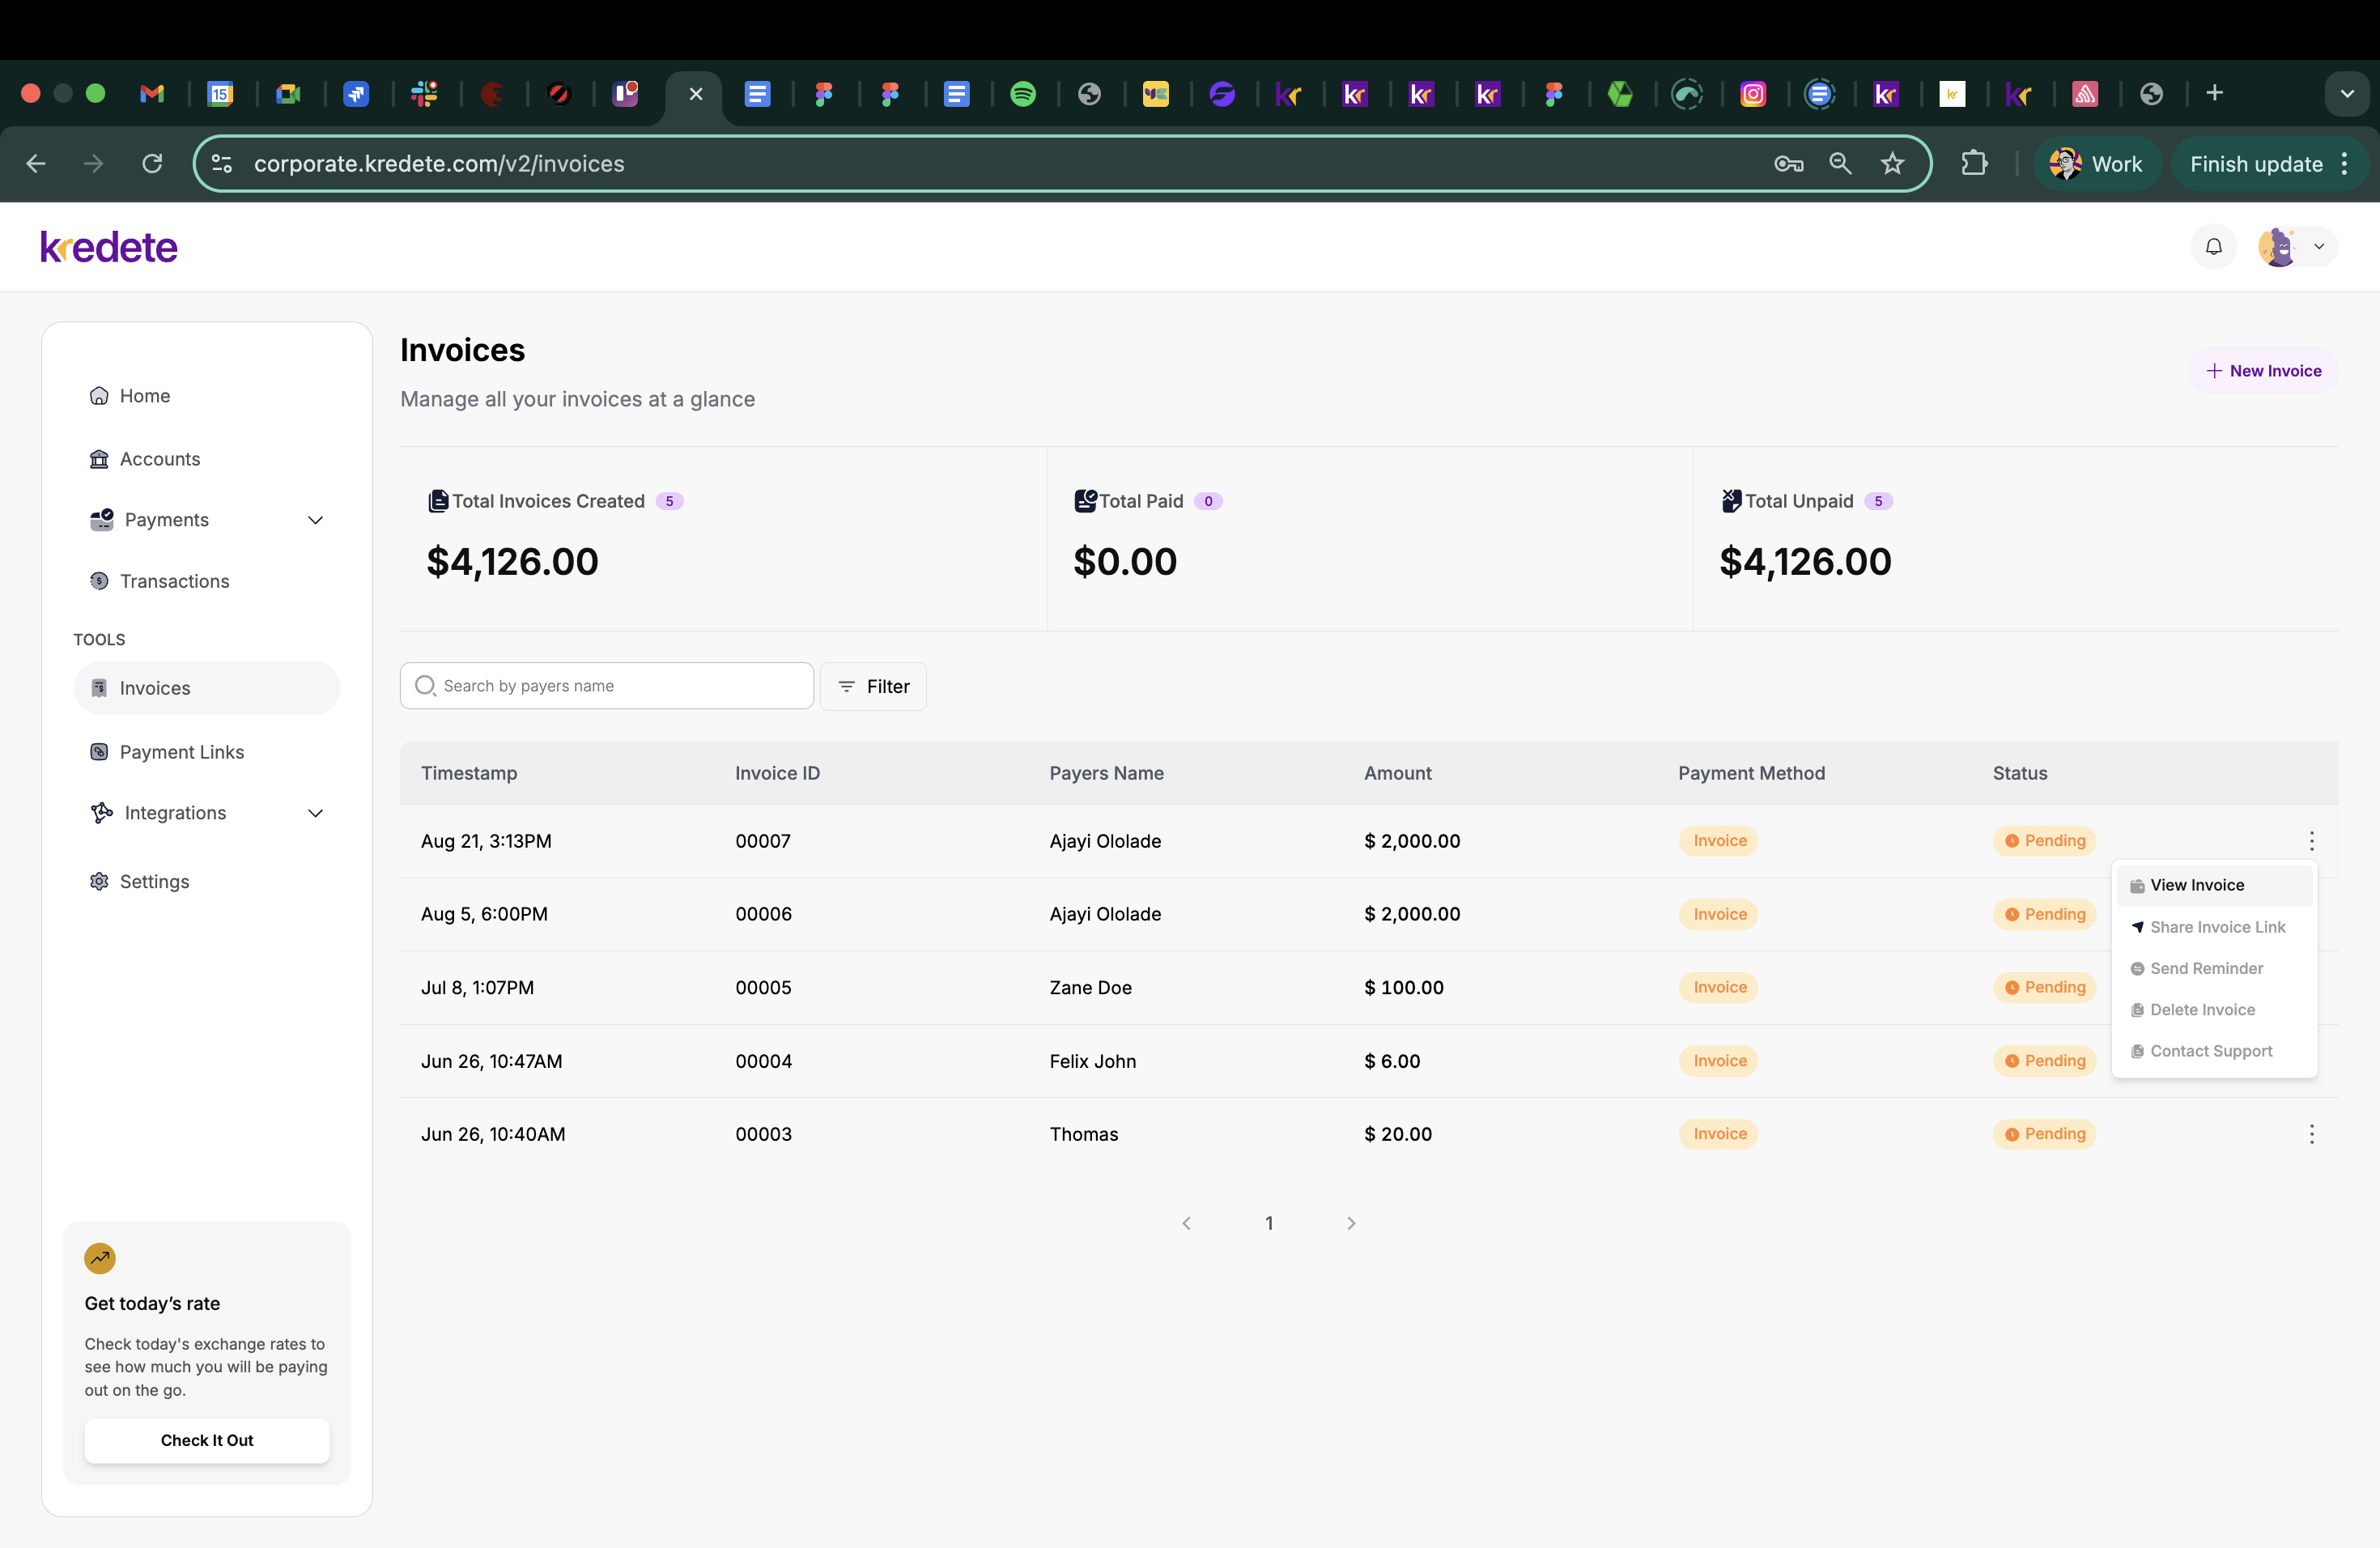Viewport: 2380px width, 1548px height.
Task: Choose Delete Invoice in the menu
Action: coord(2202,1010)
